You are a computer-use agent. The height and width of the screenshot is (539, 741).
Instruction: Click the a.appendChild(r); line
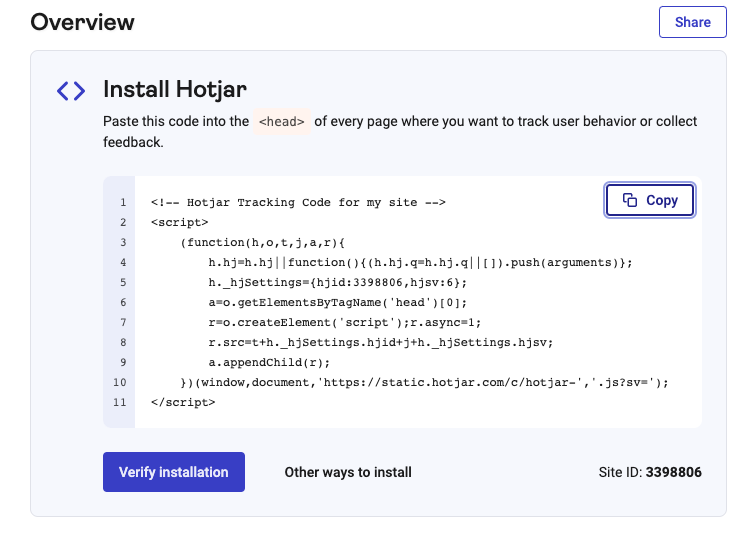pos(269,362)
